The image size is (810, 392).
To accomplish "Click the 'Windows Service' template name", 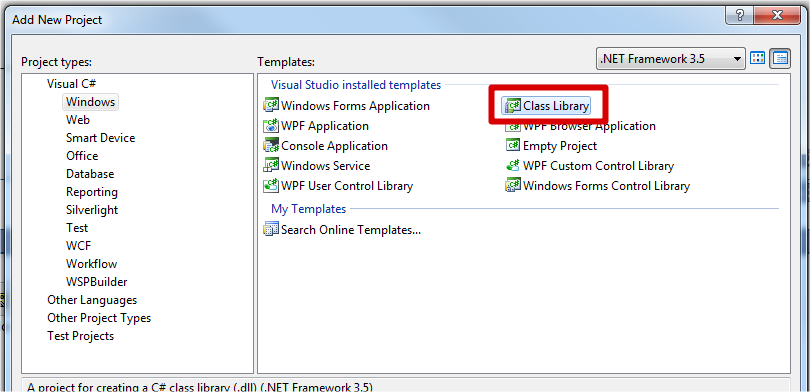I will click(325, 166).
